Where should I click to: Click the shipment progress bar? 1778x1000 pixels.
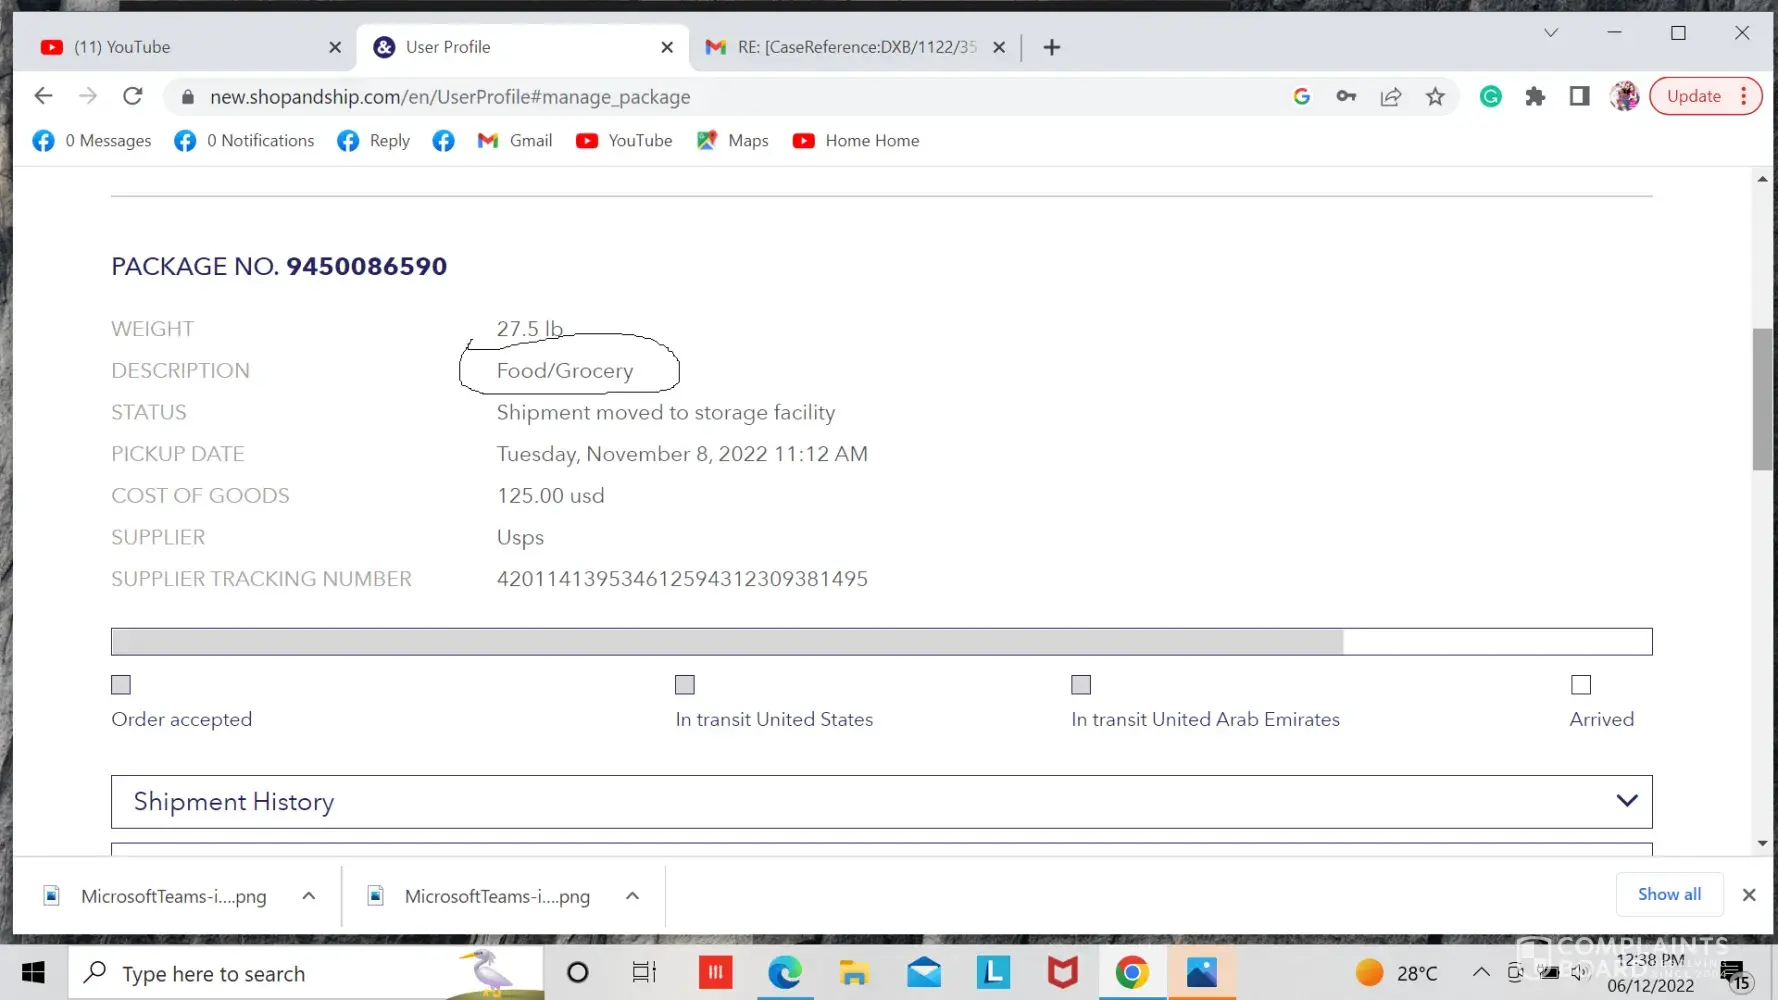coord(881,642)
